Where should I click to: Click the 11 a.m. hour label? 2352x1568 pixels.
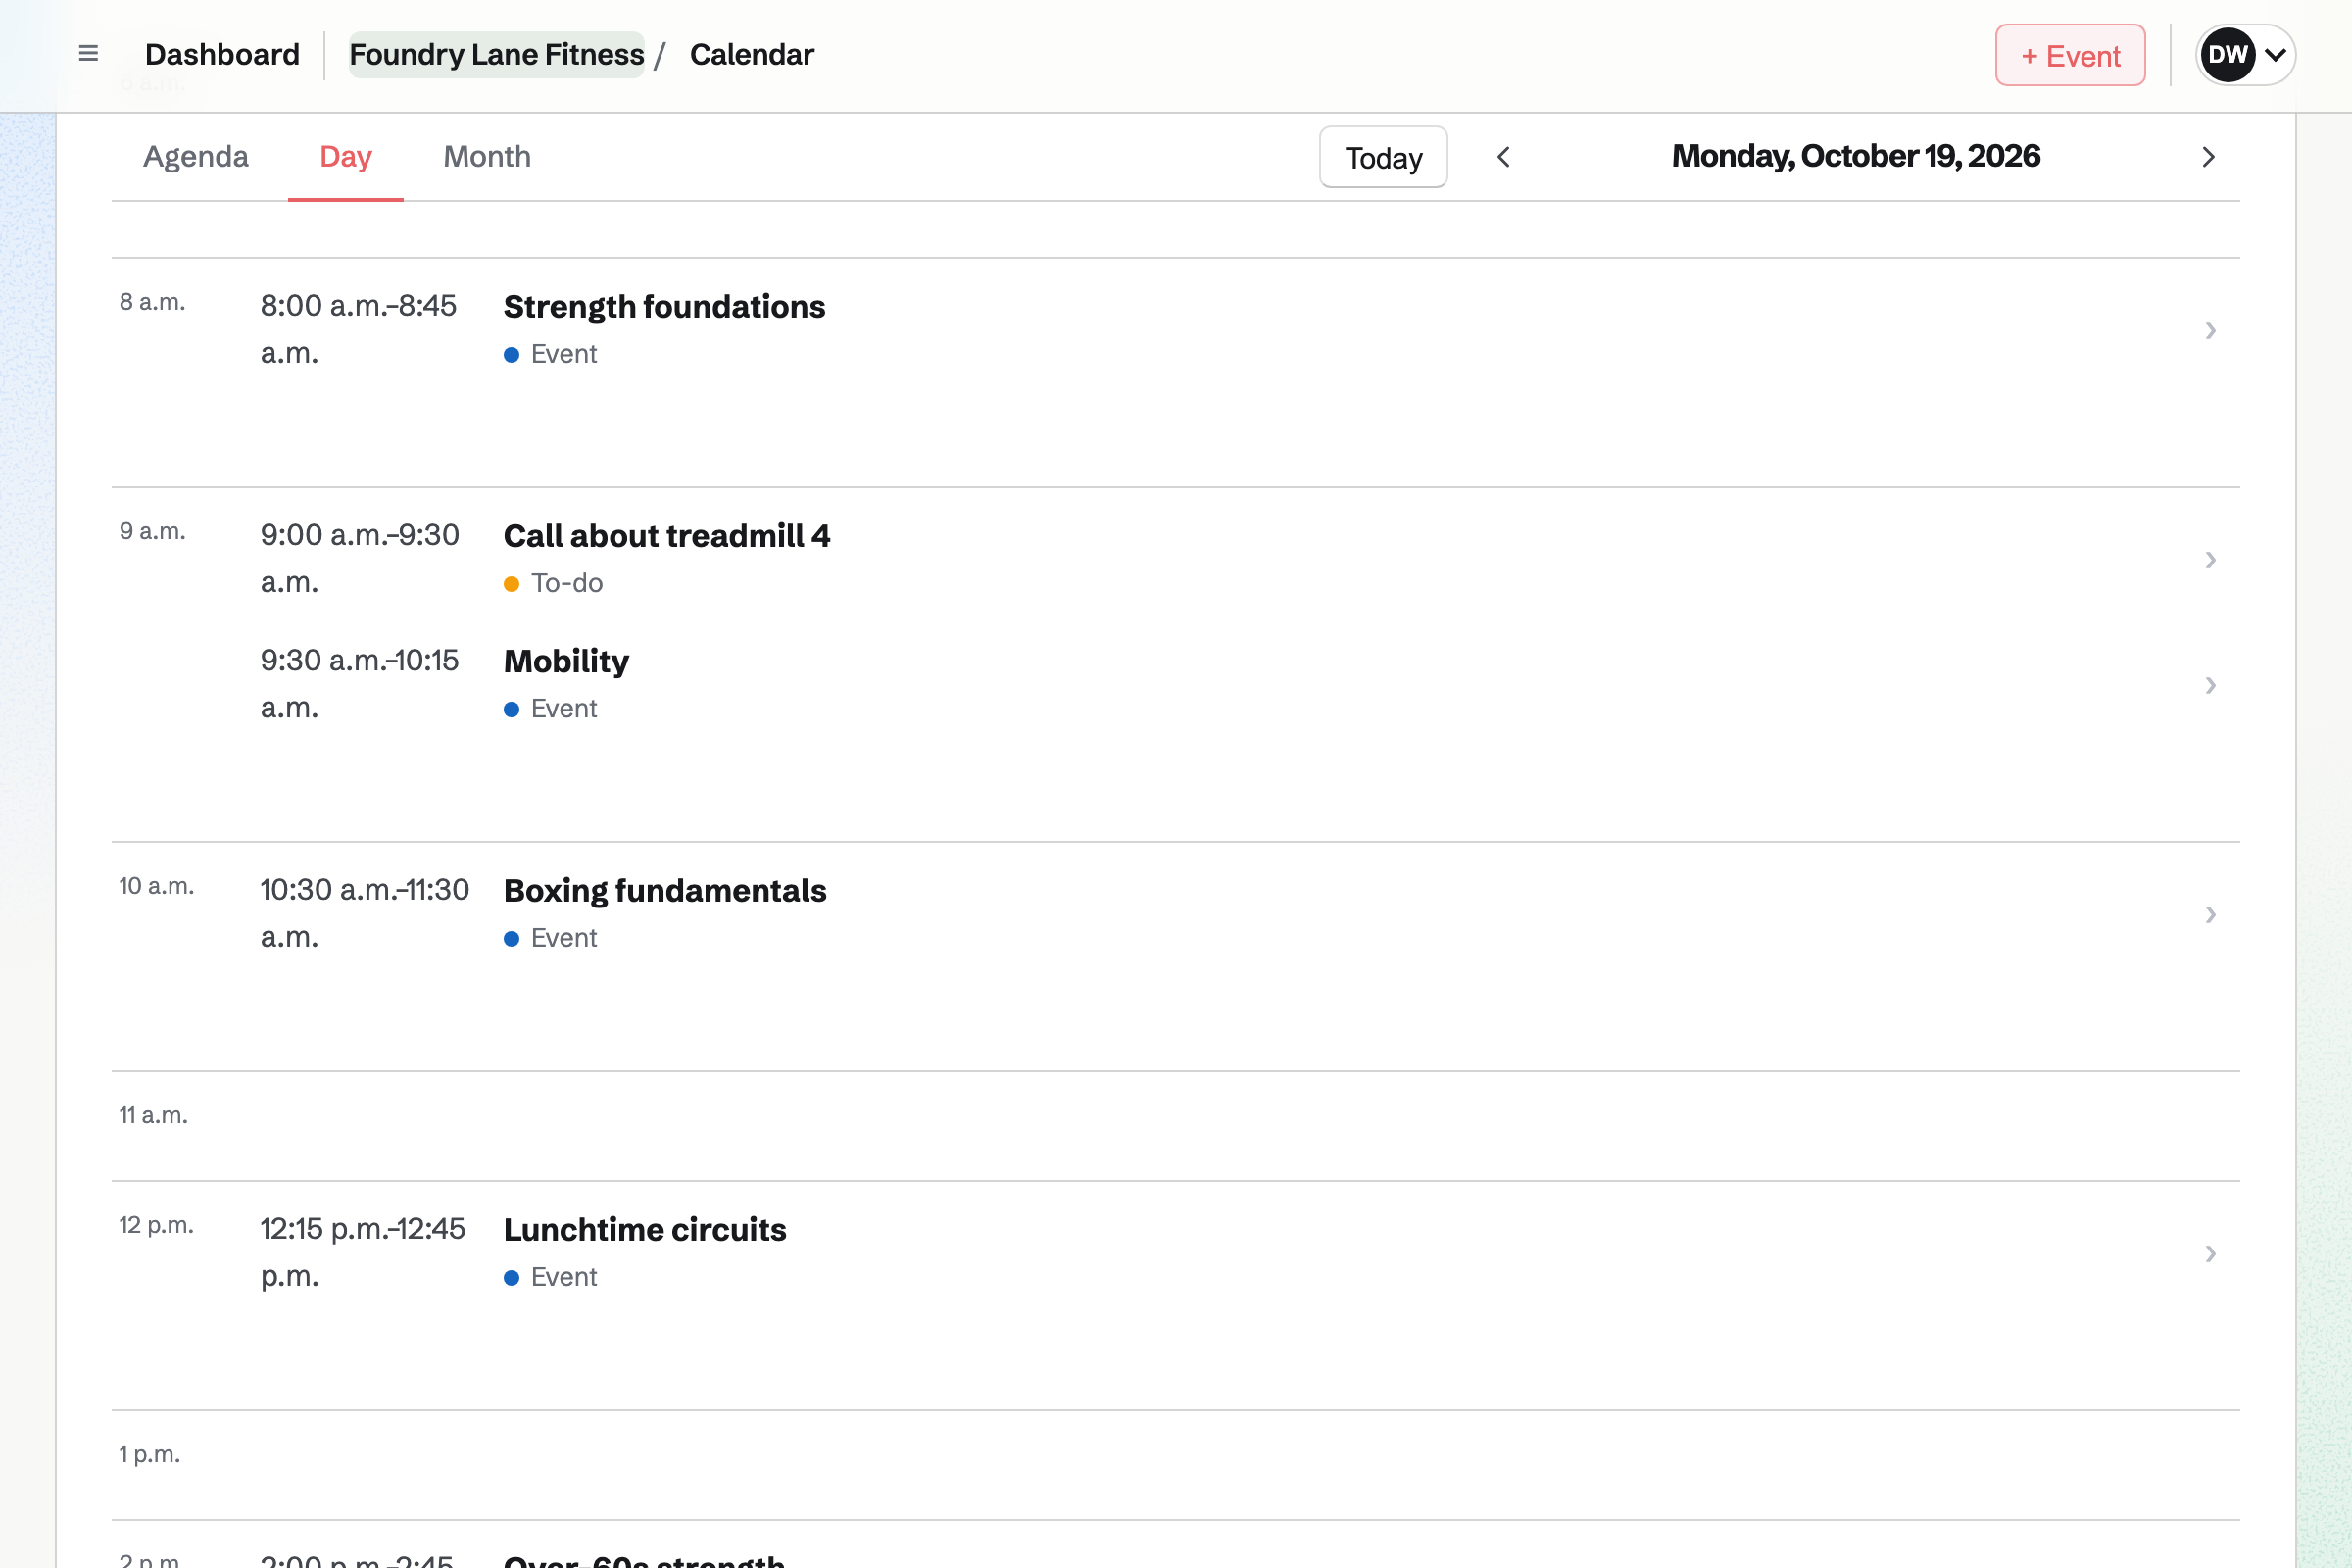(x=153, y=1115)
